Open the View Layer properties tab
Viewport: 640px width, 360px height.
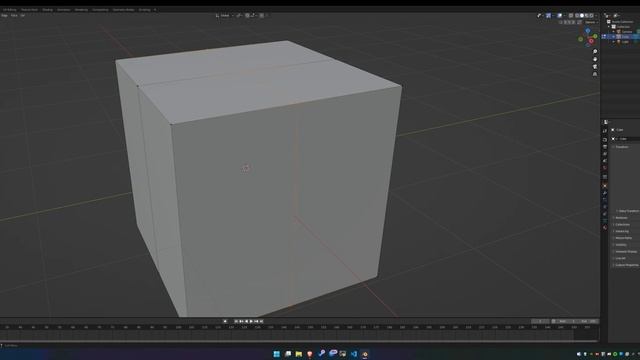605,153
